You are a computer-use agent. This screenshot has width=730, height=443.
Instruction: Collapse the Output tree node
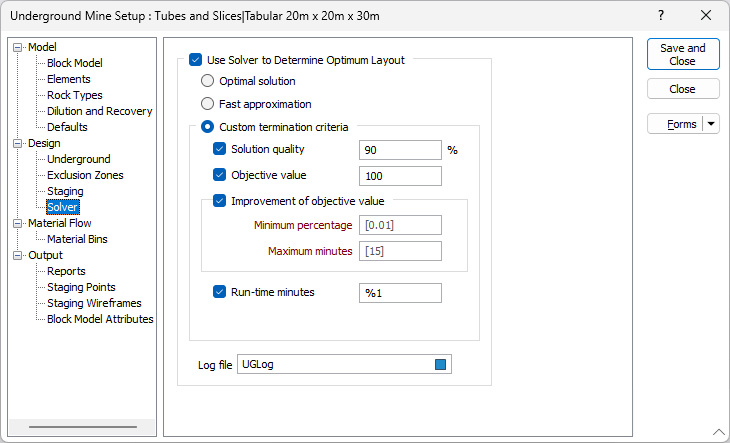click(x=18, y=255)
